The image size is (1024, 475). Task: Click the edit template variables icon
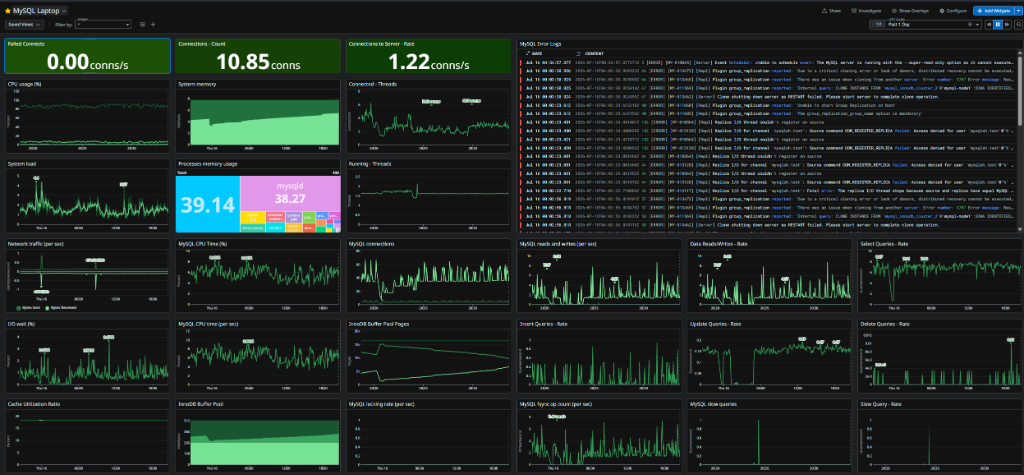tap(142, 24)
